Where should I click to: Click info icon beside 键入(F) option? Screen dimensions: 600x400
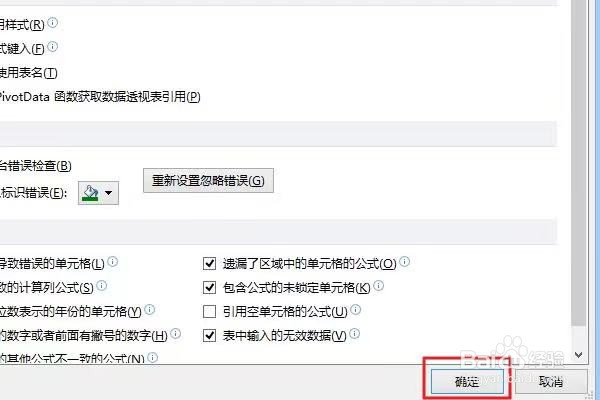coord(52,47)
